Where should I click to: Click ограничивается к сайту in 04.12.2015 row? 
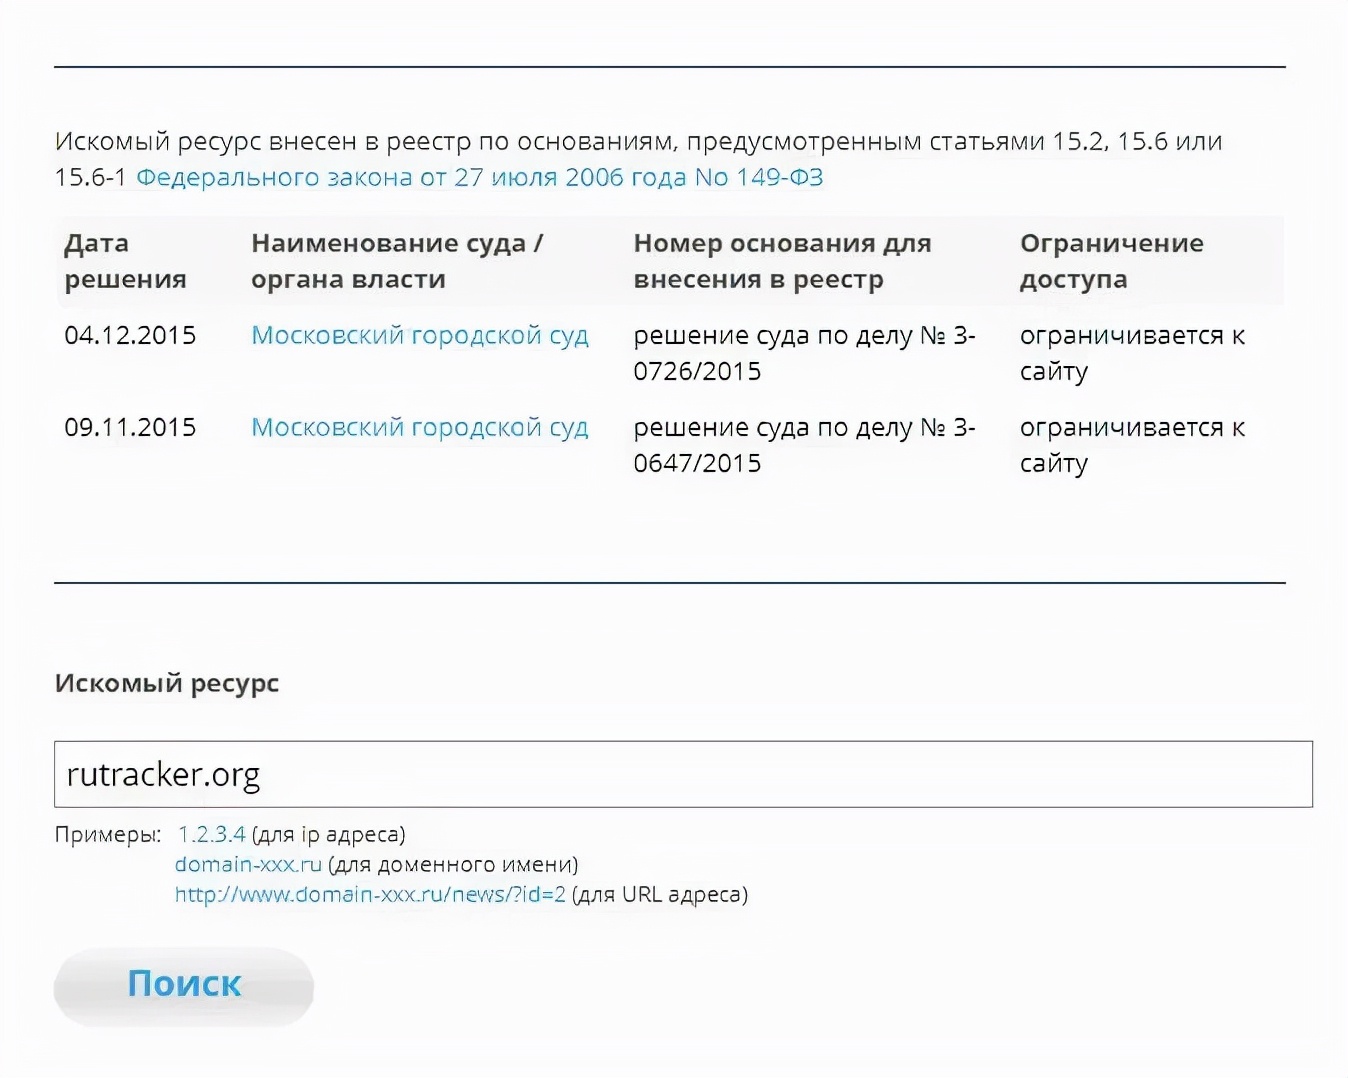[x=1132, y=353]
